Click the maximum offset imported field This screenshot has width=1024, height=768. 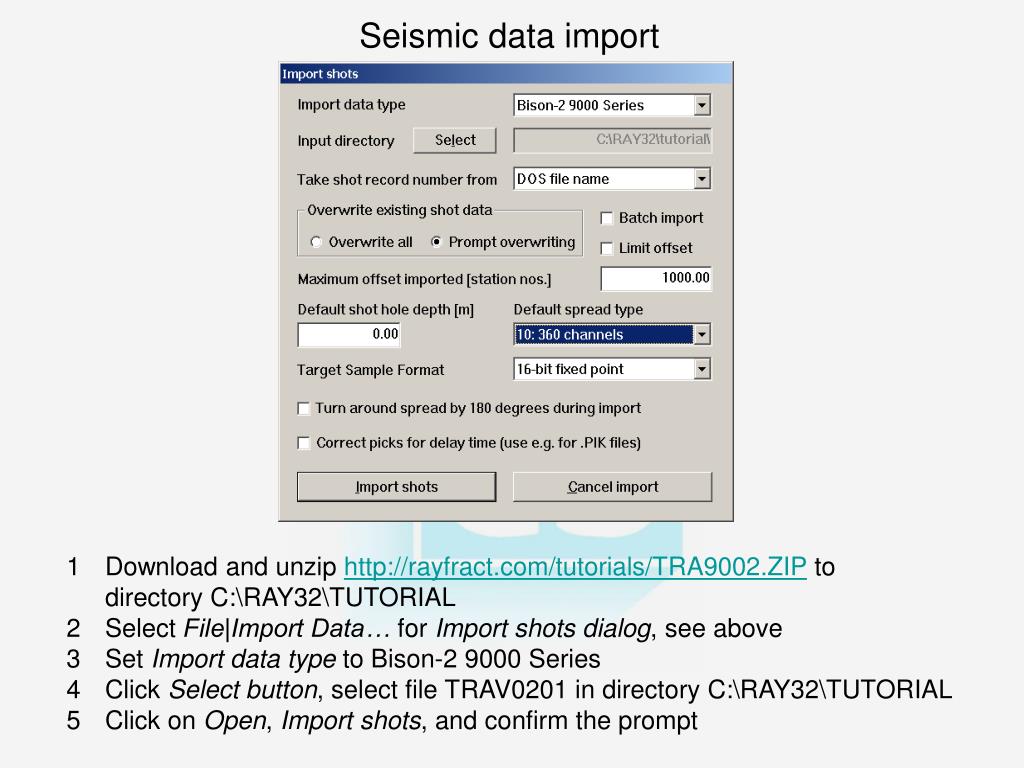pos(656,278)
